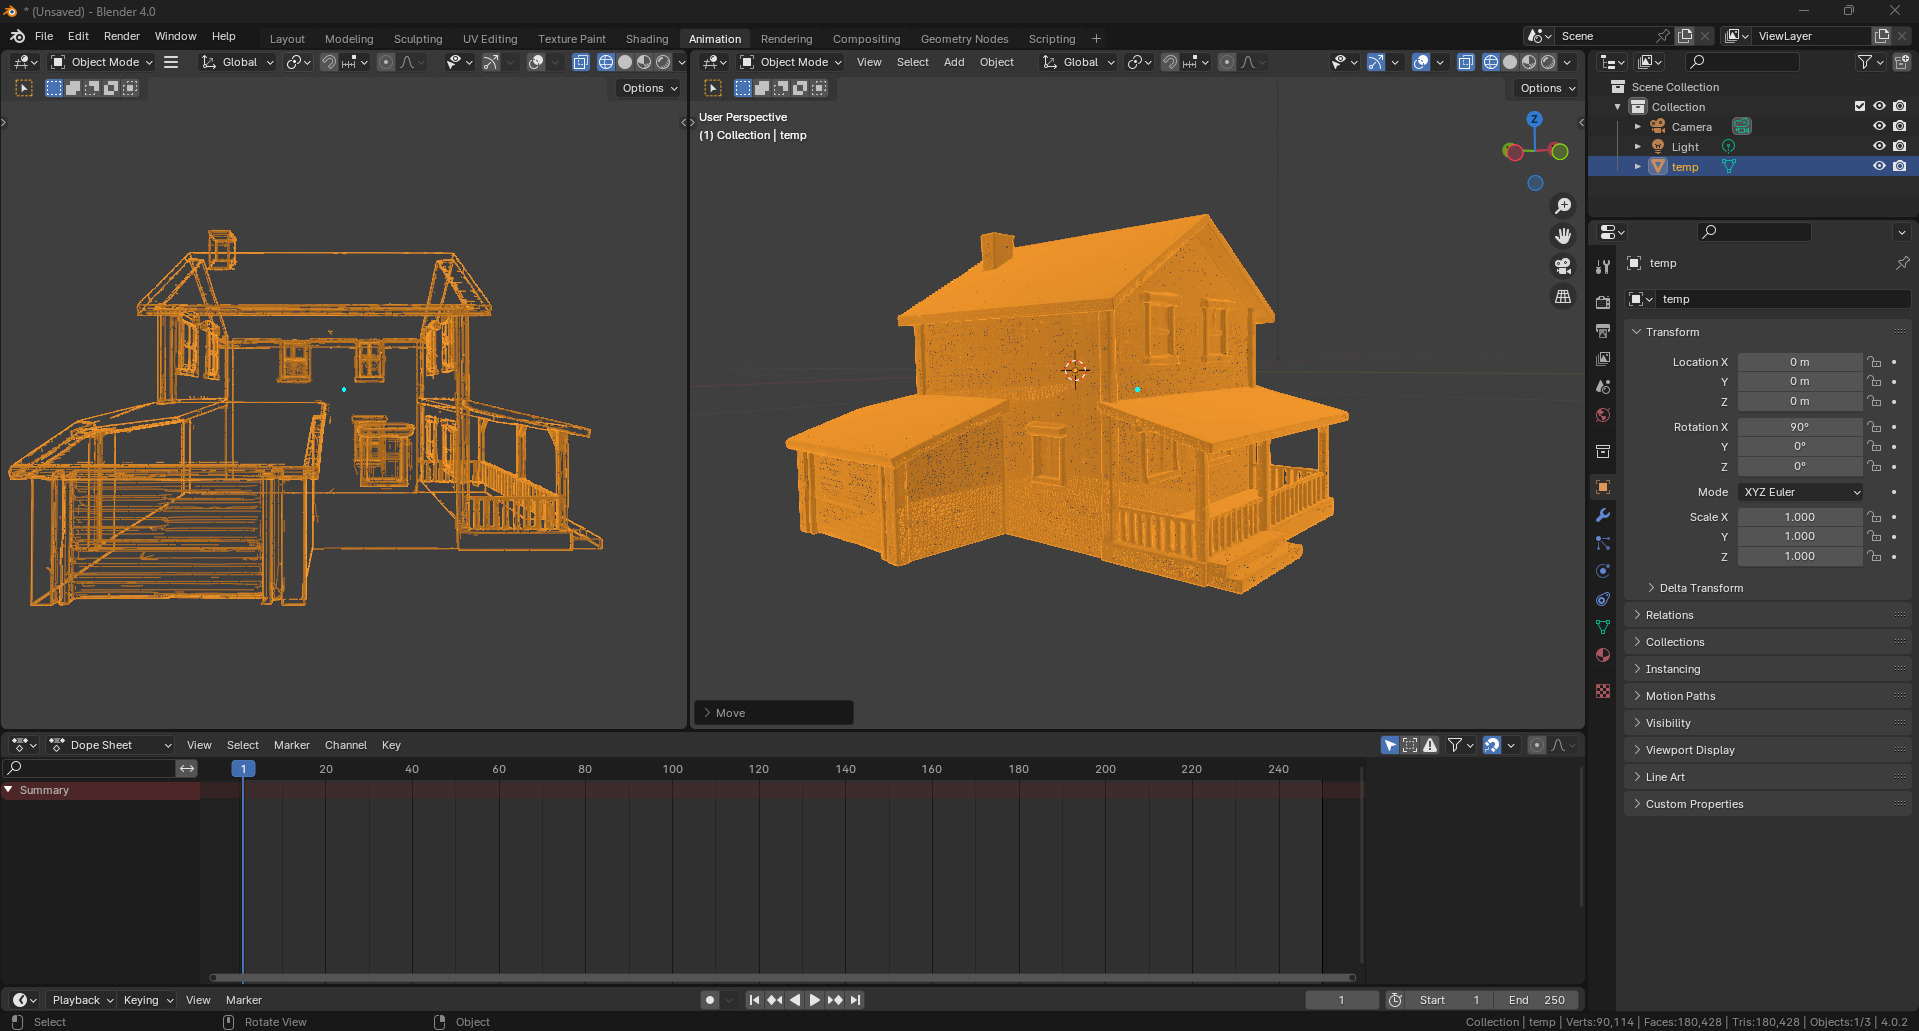Screen dimensions: 1919x1031
Task: Hide the Light with its eye icon
Action: click(1879, 146)
